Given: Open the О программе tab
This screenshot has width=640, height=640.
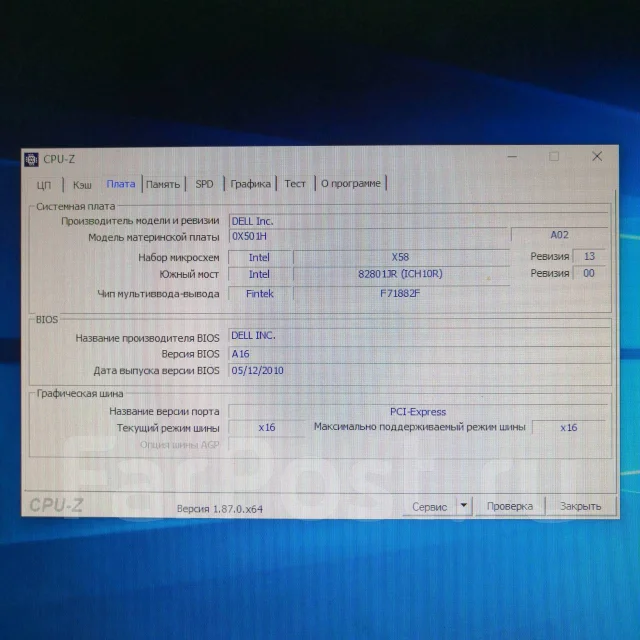Looking at the screenshot, I should coord(351,183).
